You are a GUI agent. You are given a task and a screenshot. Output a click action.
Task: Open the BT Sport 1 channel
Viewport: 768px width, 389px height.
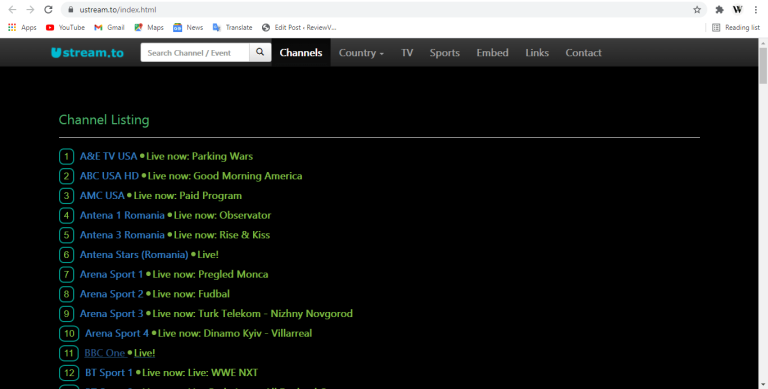[109, 373]
